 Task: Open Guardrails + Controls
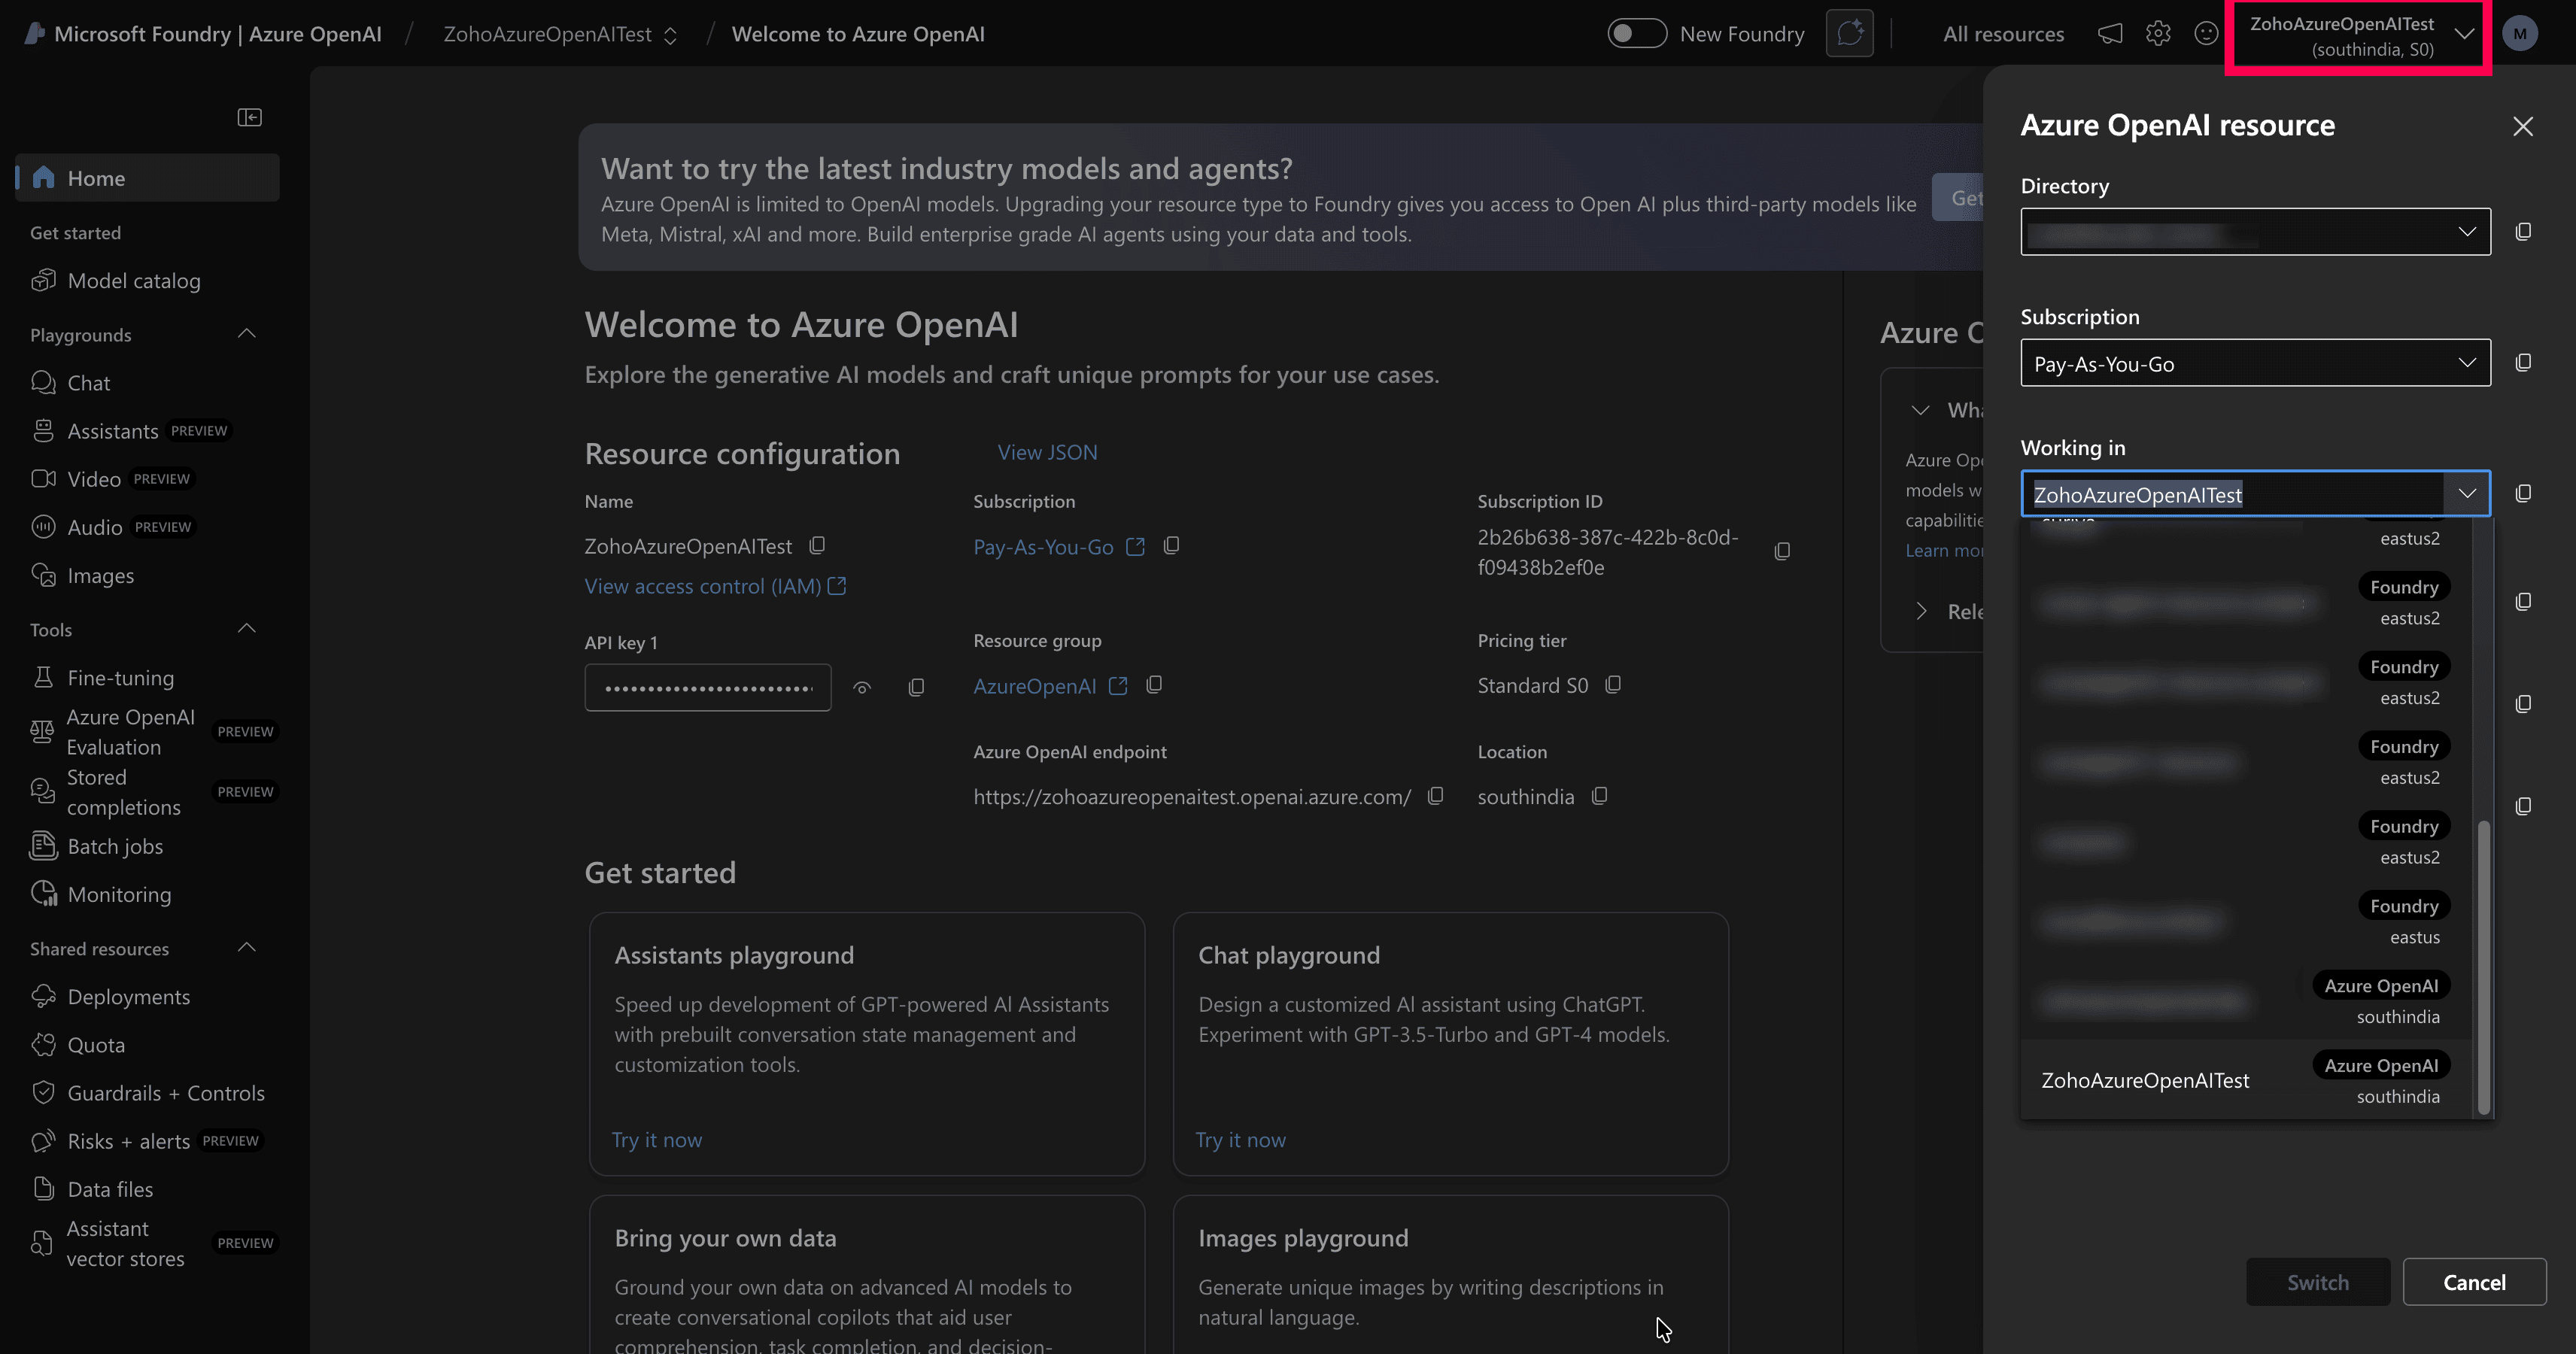point(148,1093)
